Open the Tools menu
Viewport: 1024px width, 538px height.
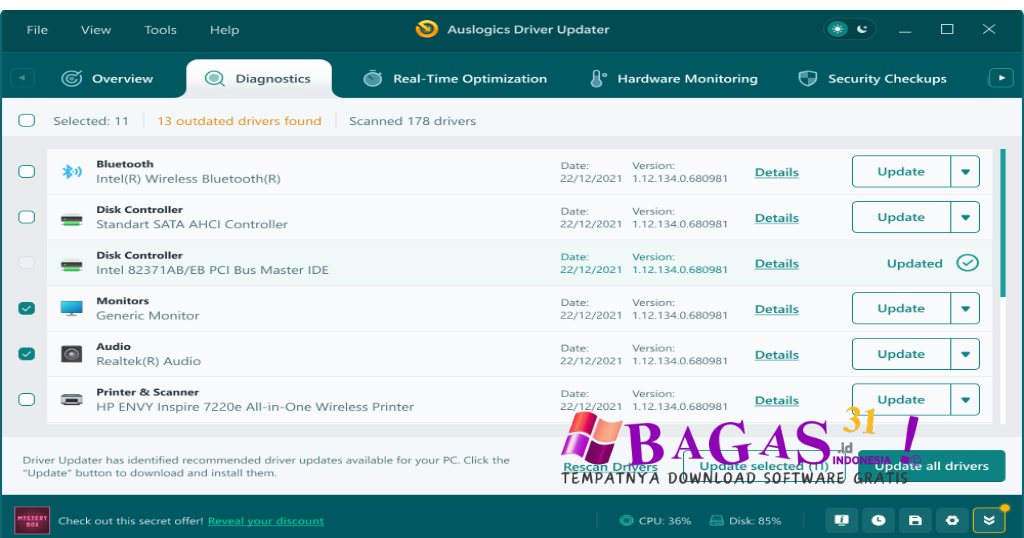coord(160,29)
